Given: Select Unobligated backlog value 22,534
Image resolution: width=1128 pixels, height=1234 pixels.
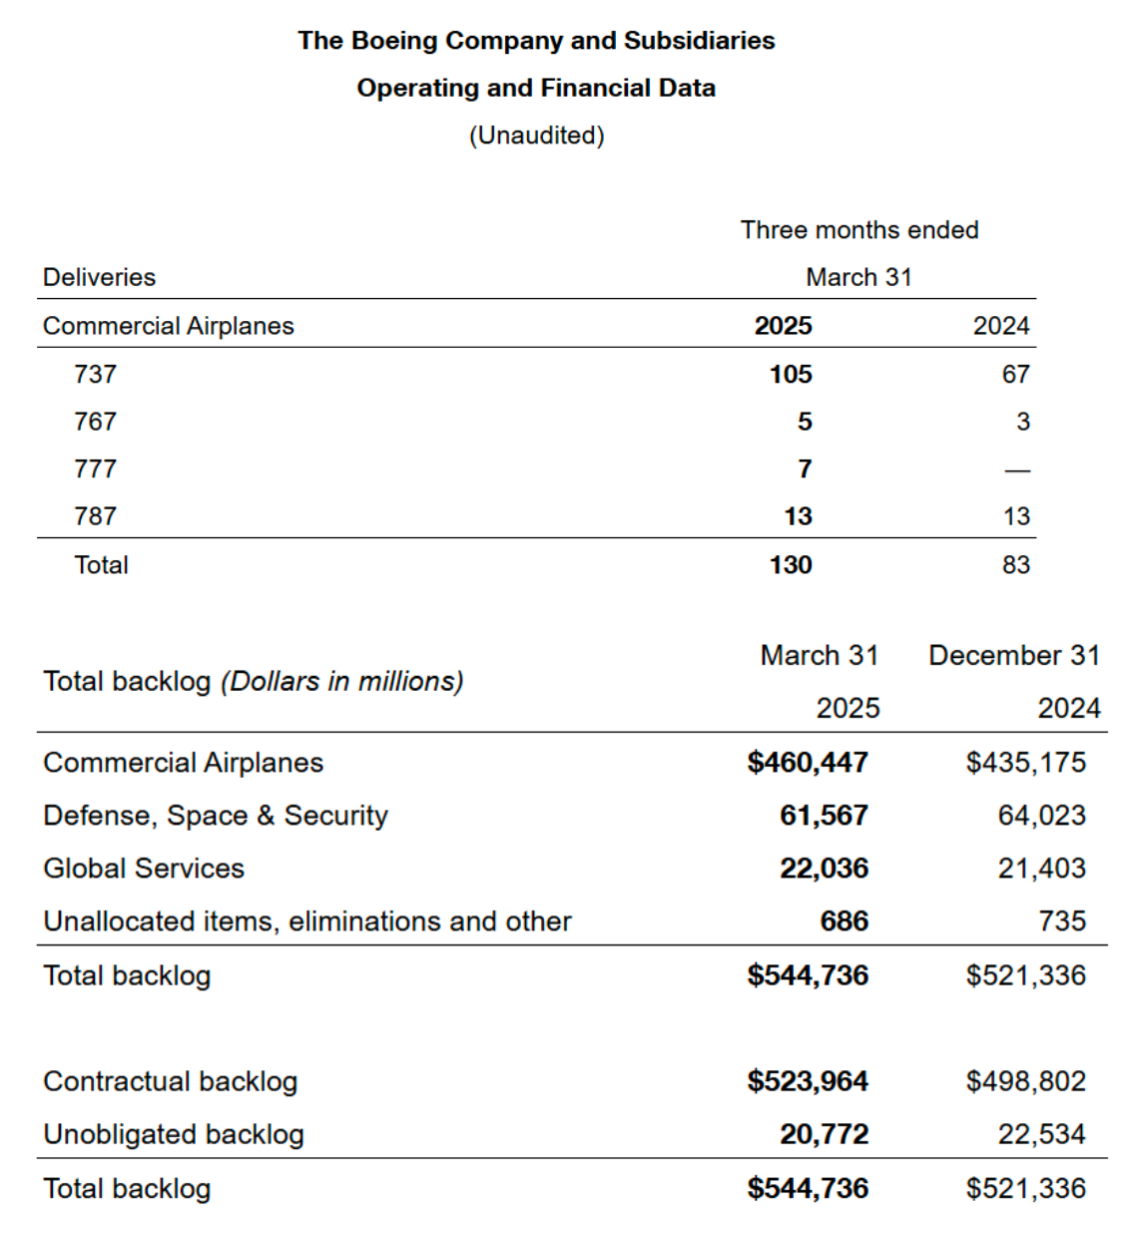Looking at the screenshot, I should pyautogui.click(x=1042, y=1134).
